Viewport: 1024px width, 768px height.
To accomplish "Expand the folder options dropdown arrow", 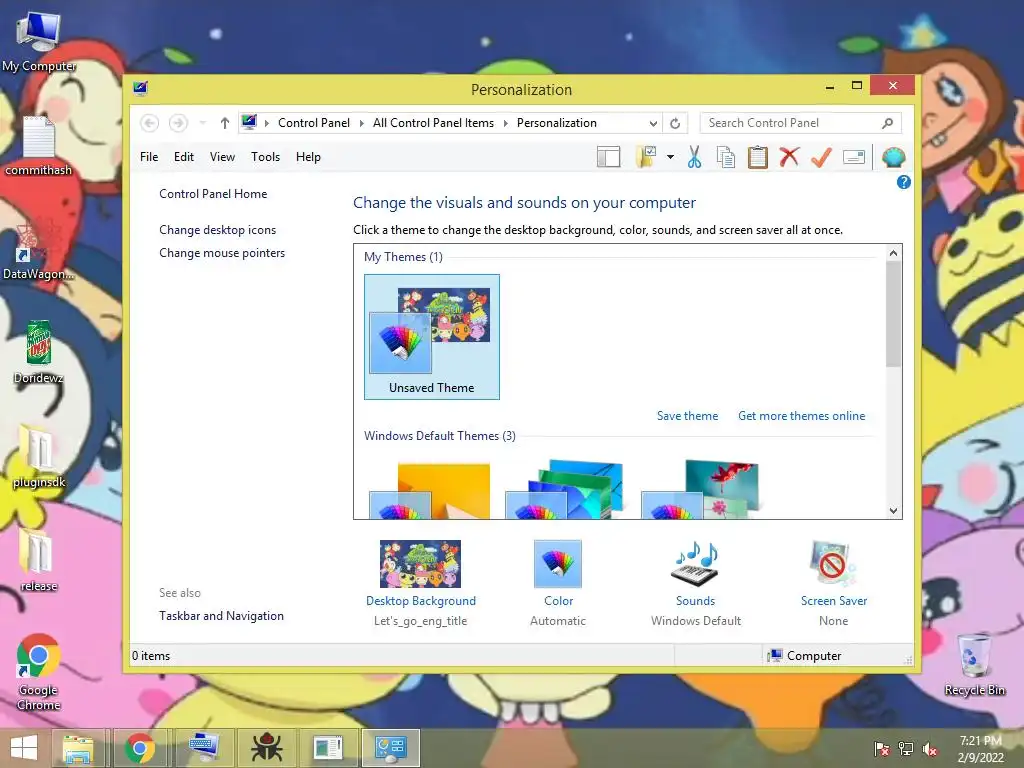I will [x=670, y=157].
